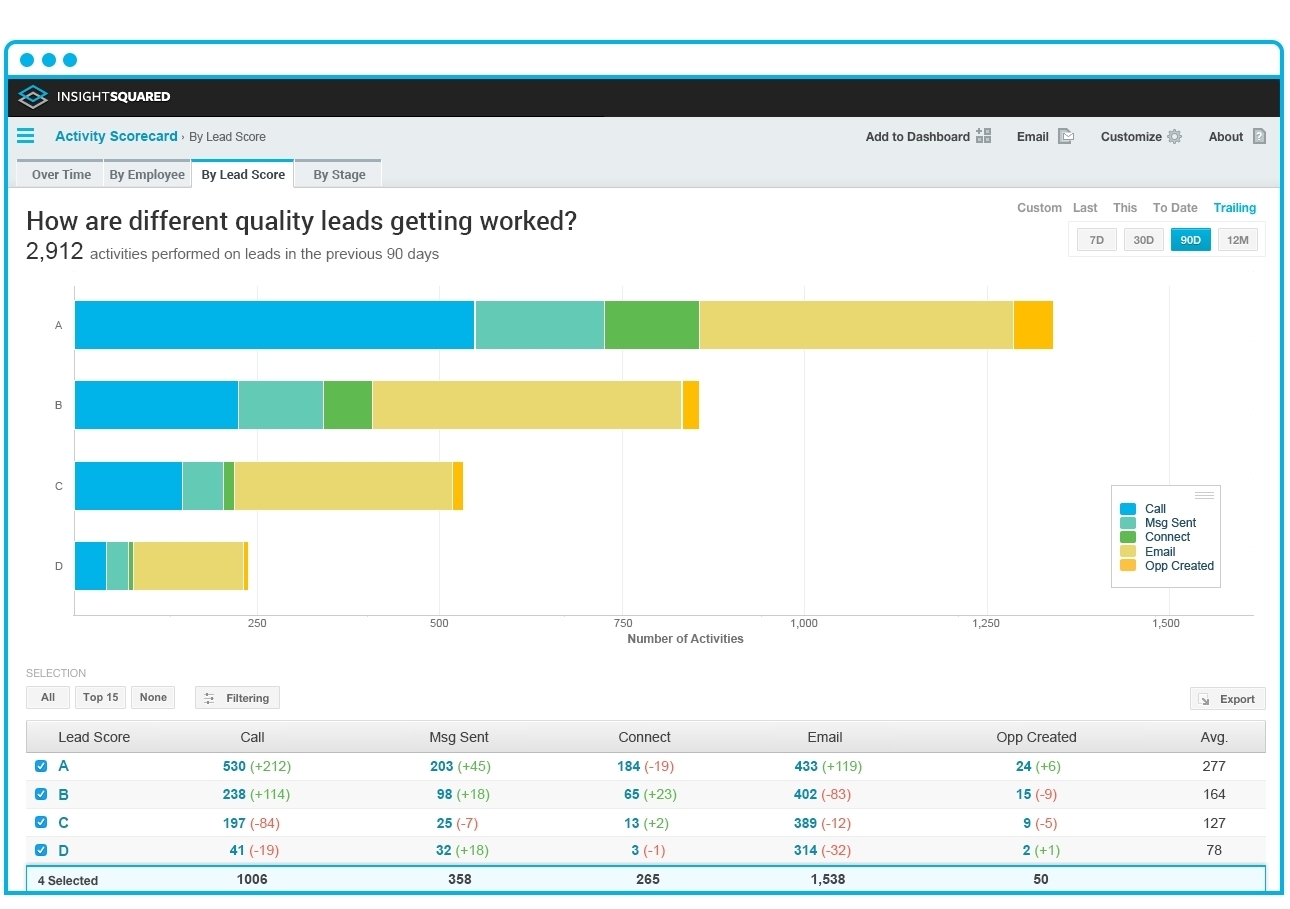Sort by the Email column header

coord(825,737)
